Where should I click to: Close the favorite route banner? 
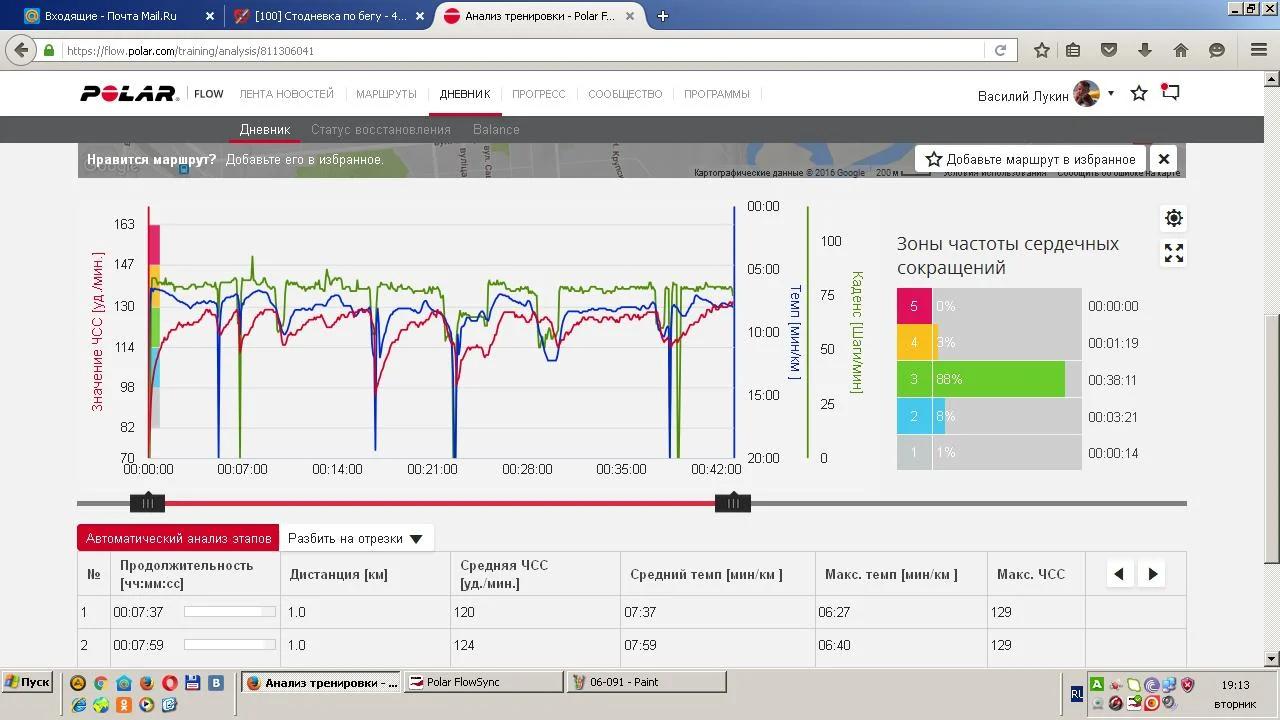tap(1164, 159)
